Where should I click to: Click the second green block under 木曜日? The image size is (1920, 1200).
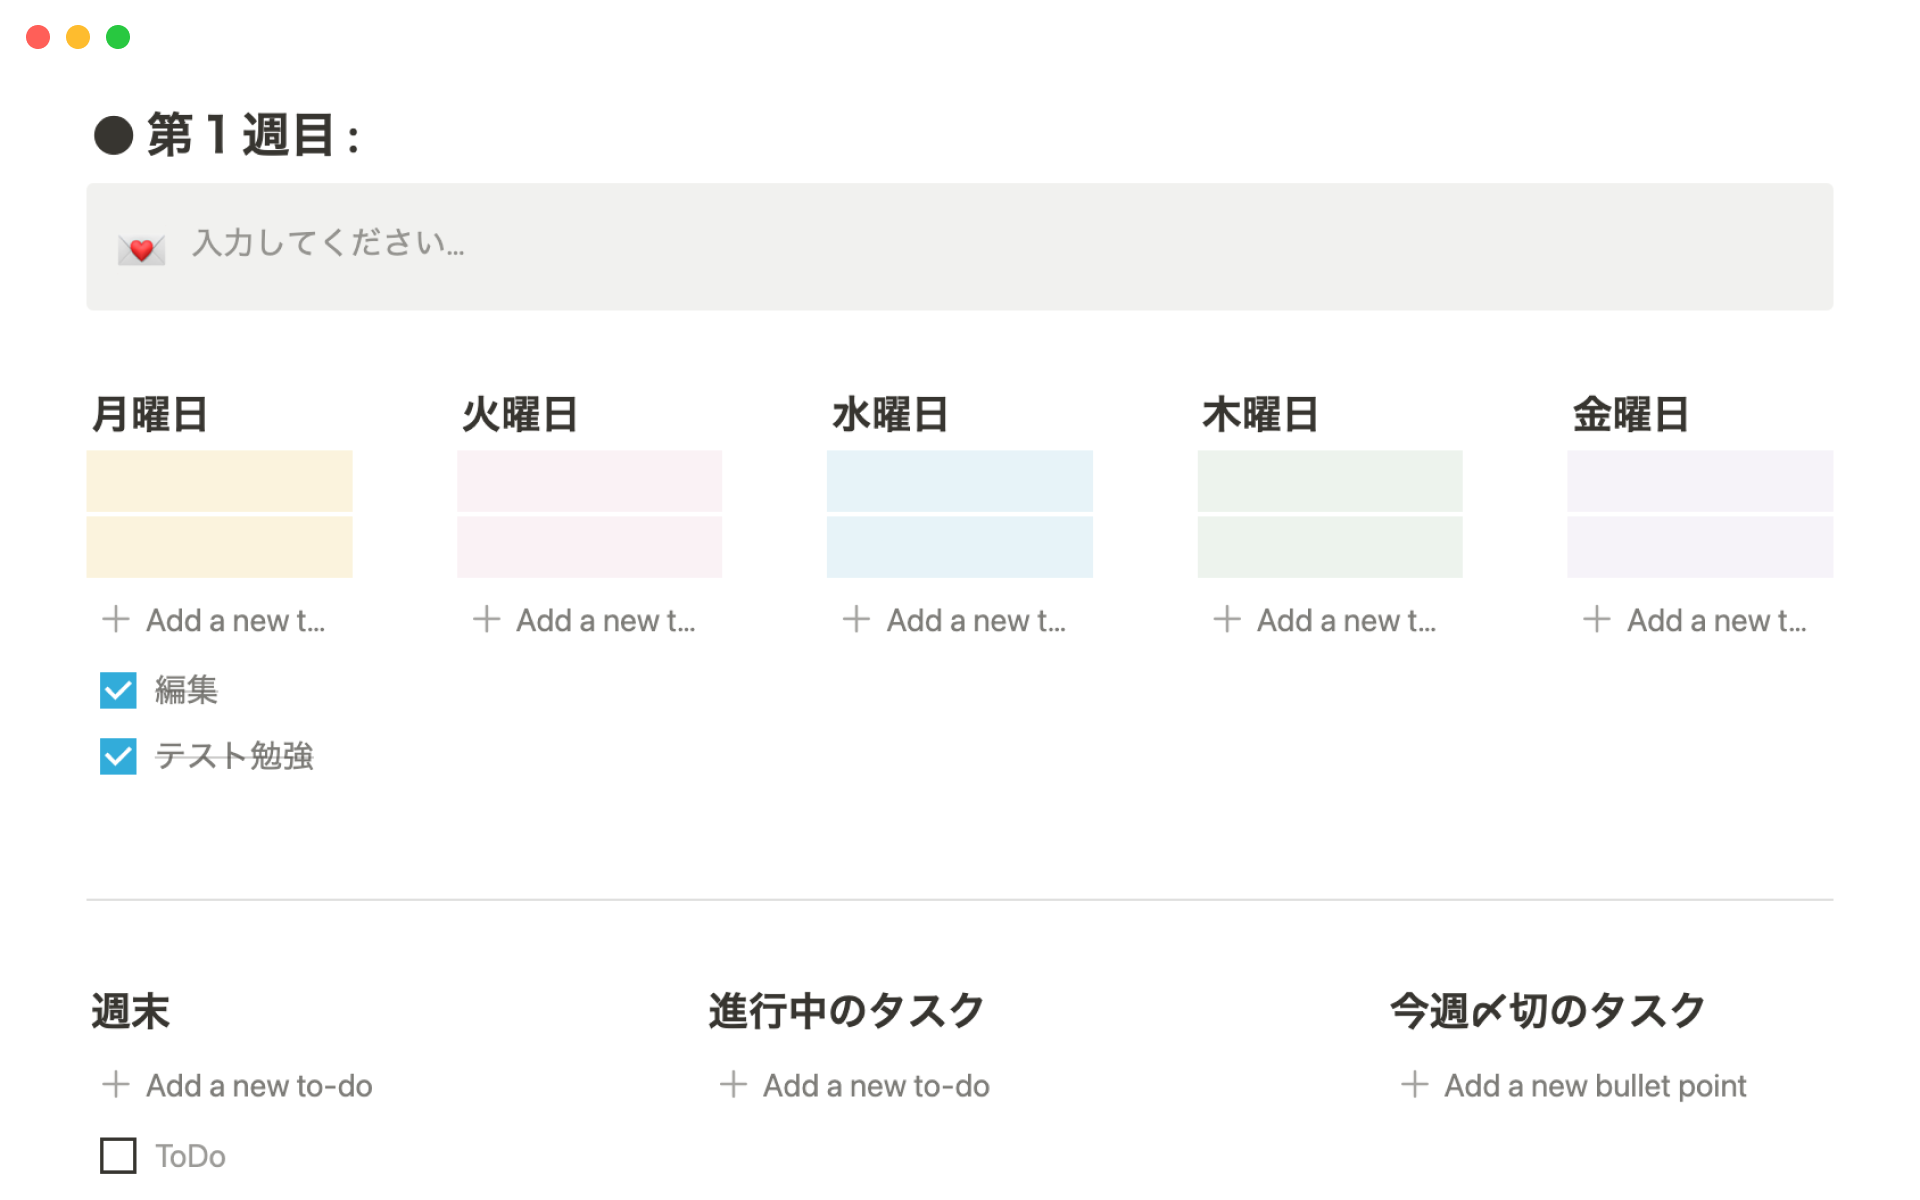[x=1329, y=547]
